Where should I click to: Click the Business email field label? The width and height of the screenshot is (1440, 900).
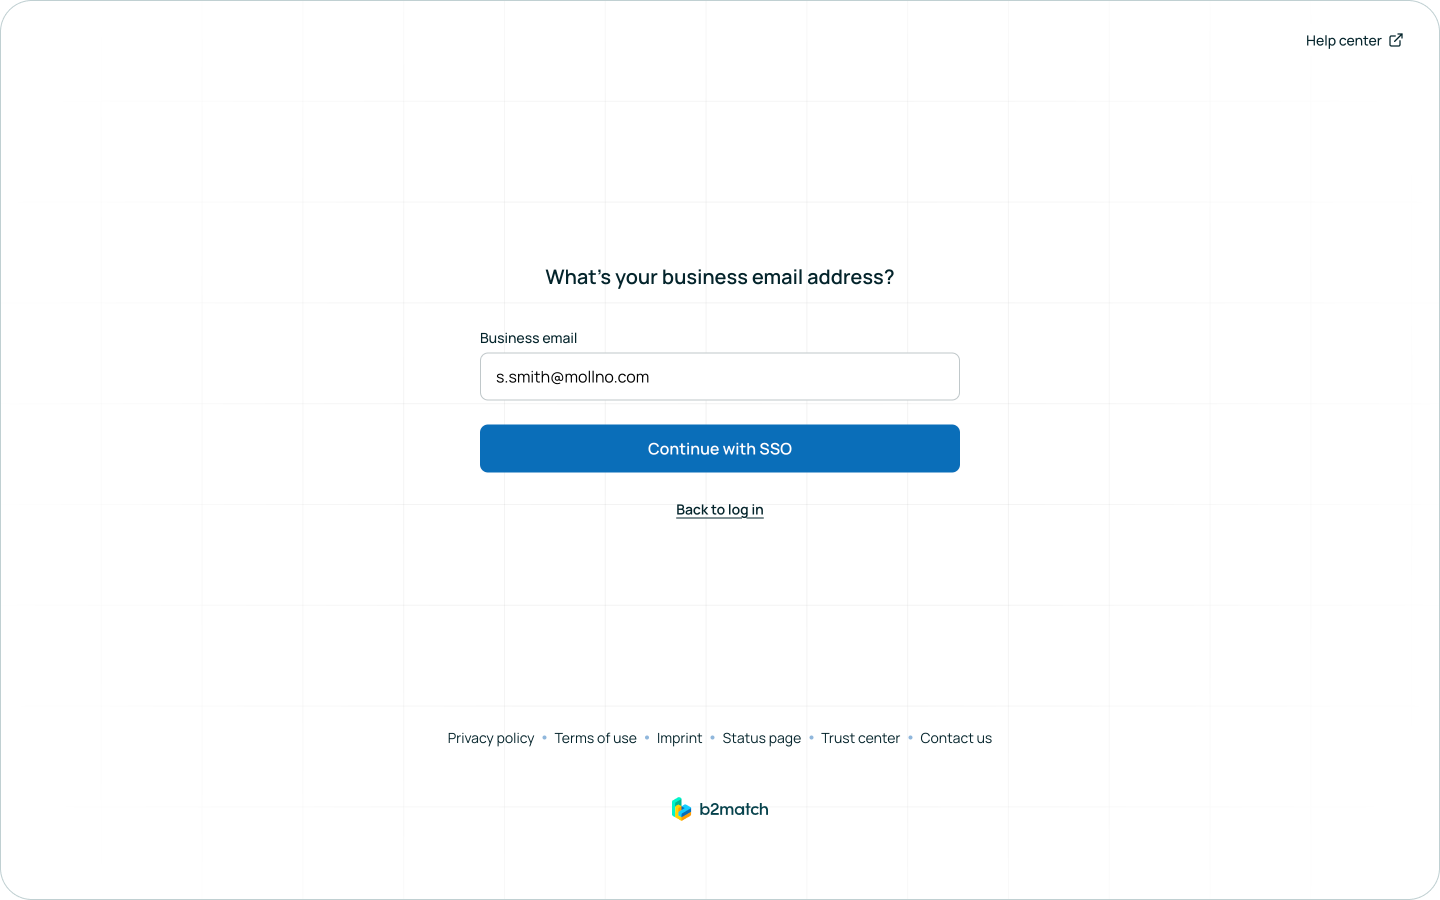(x=529, y=338)
